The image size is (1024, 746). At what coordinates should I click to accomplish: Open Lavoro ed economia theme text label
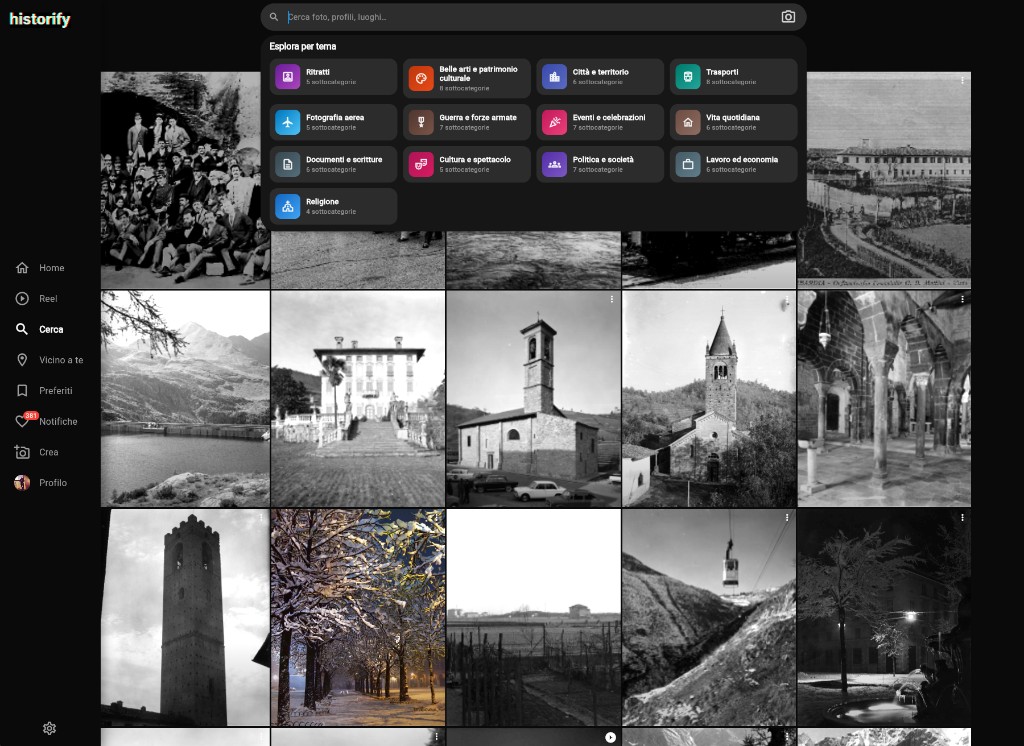742,159
